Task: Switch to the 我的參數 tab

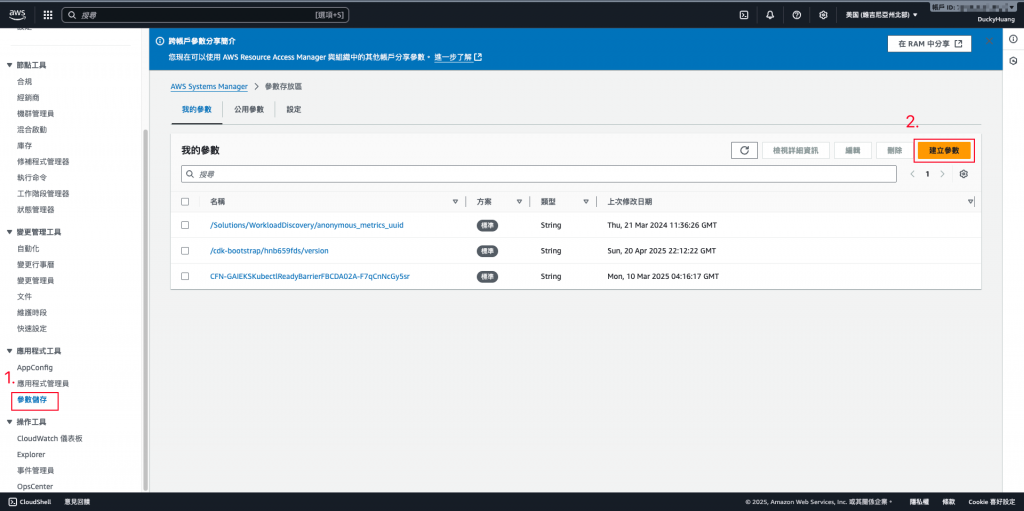Action: pos(197,109)
